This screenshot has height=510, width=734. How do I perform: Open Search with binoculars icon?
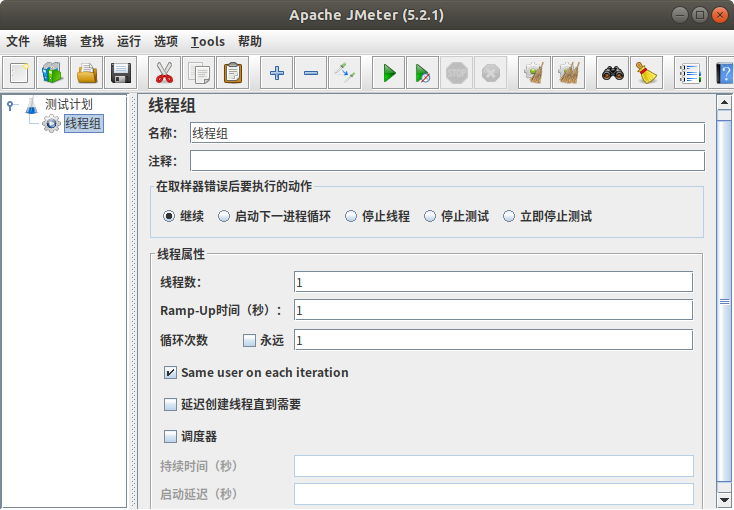[612, 73]
